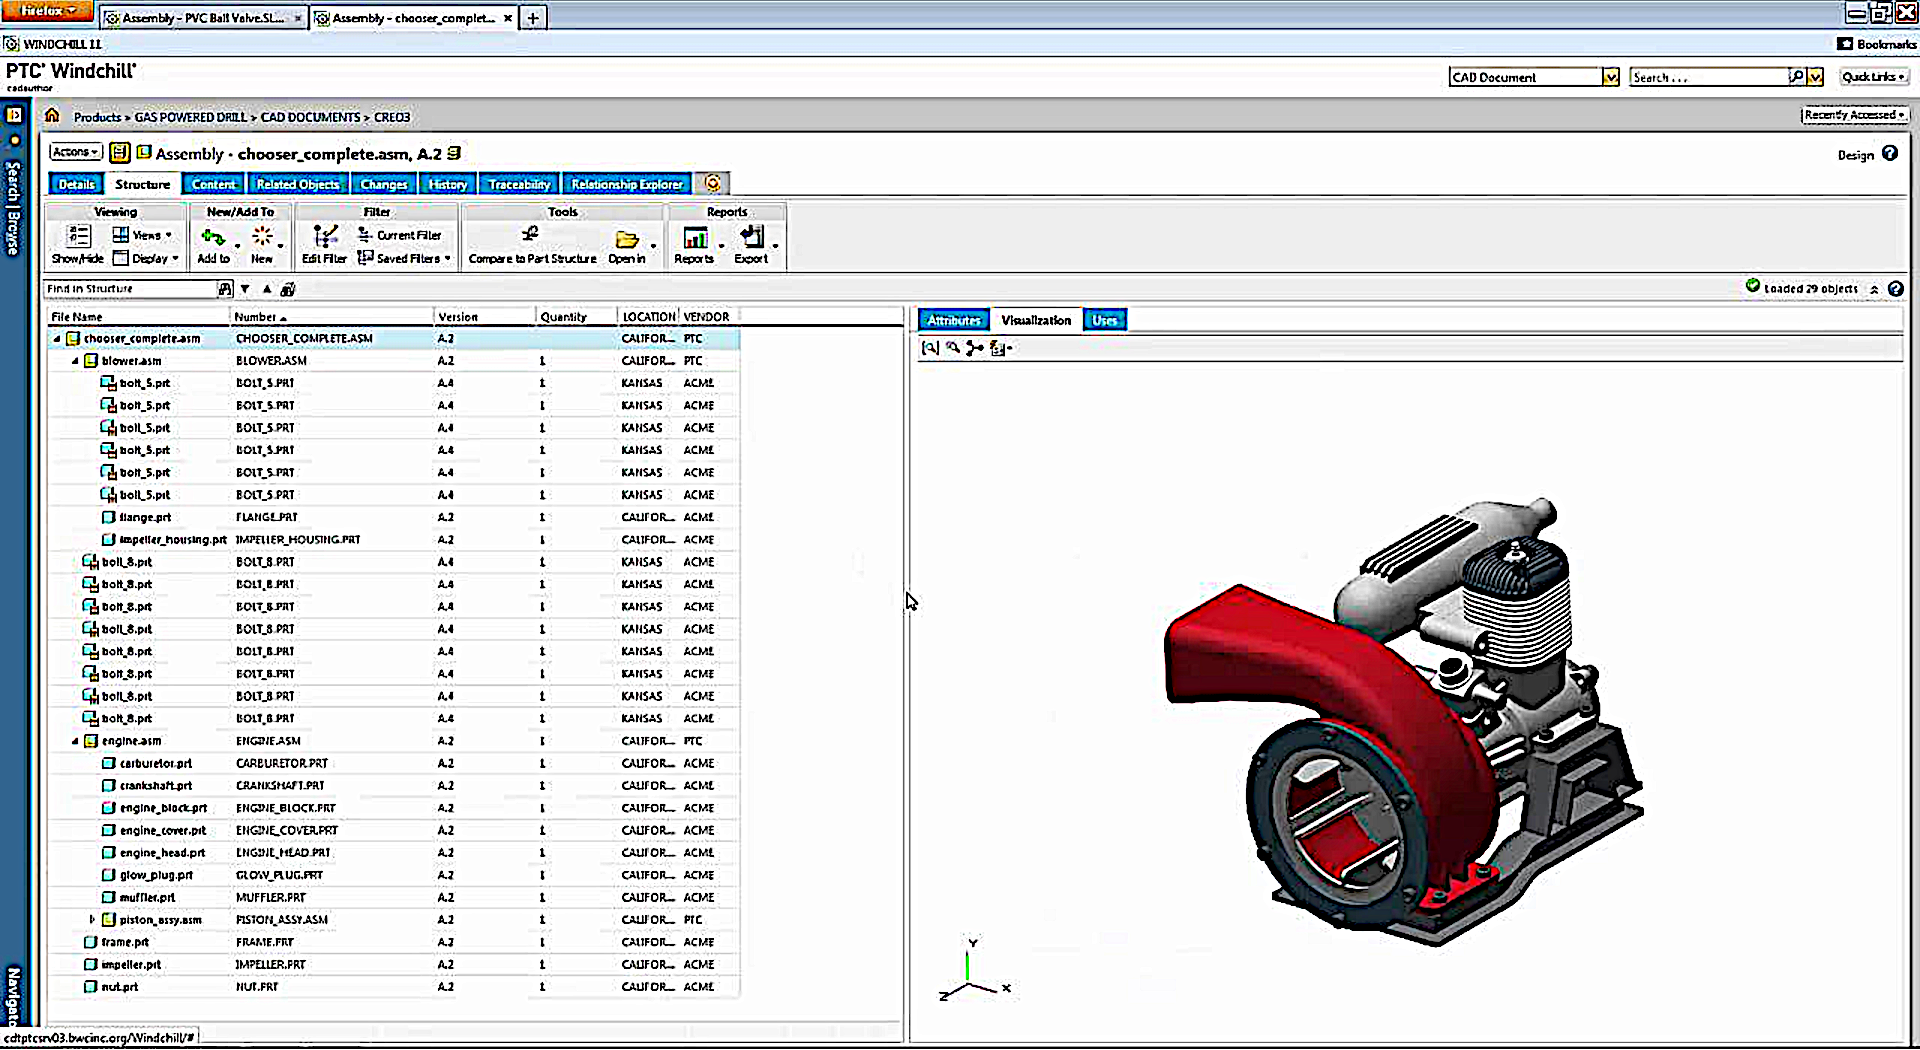
Task: Click the advanced find icon beside arrows
Action: [x=288, y=289]
